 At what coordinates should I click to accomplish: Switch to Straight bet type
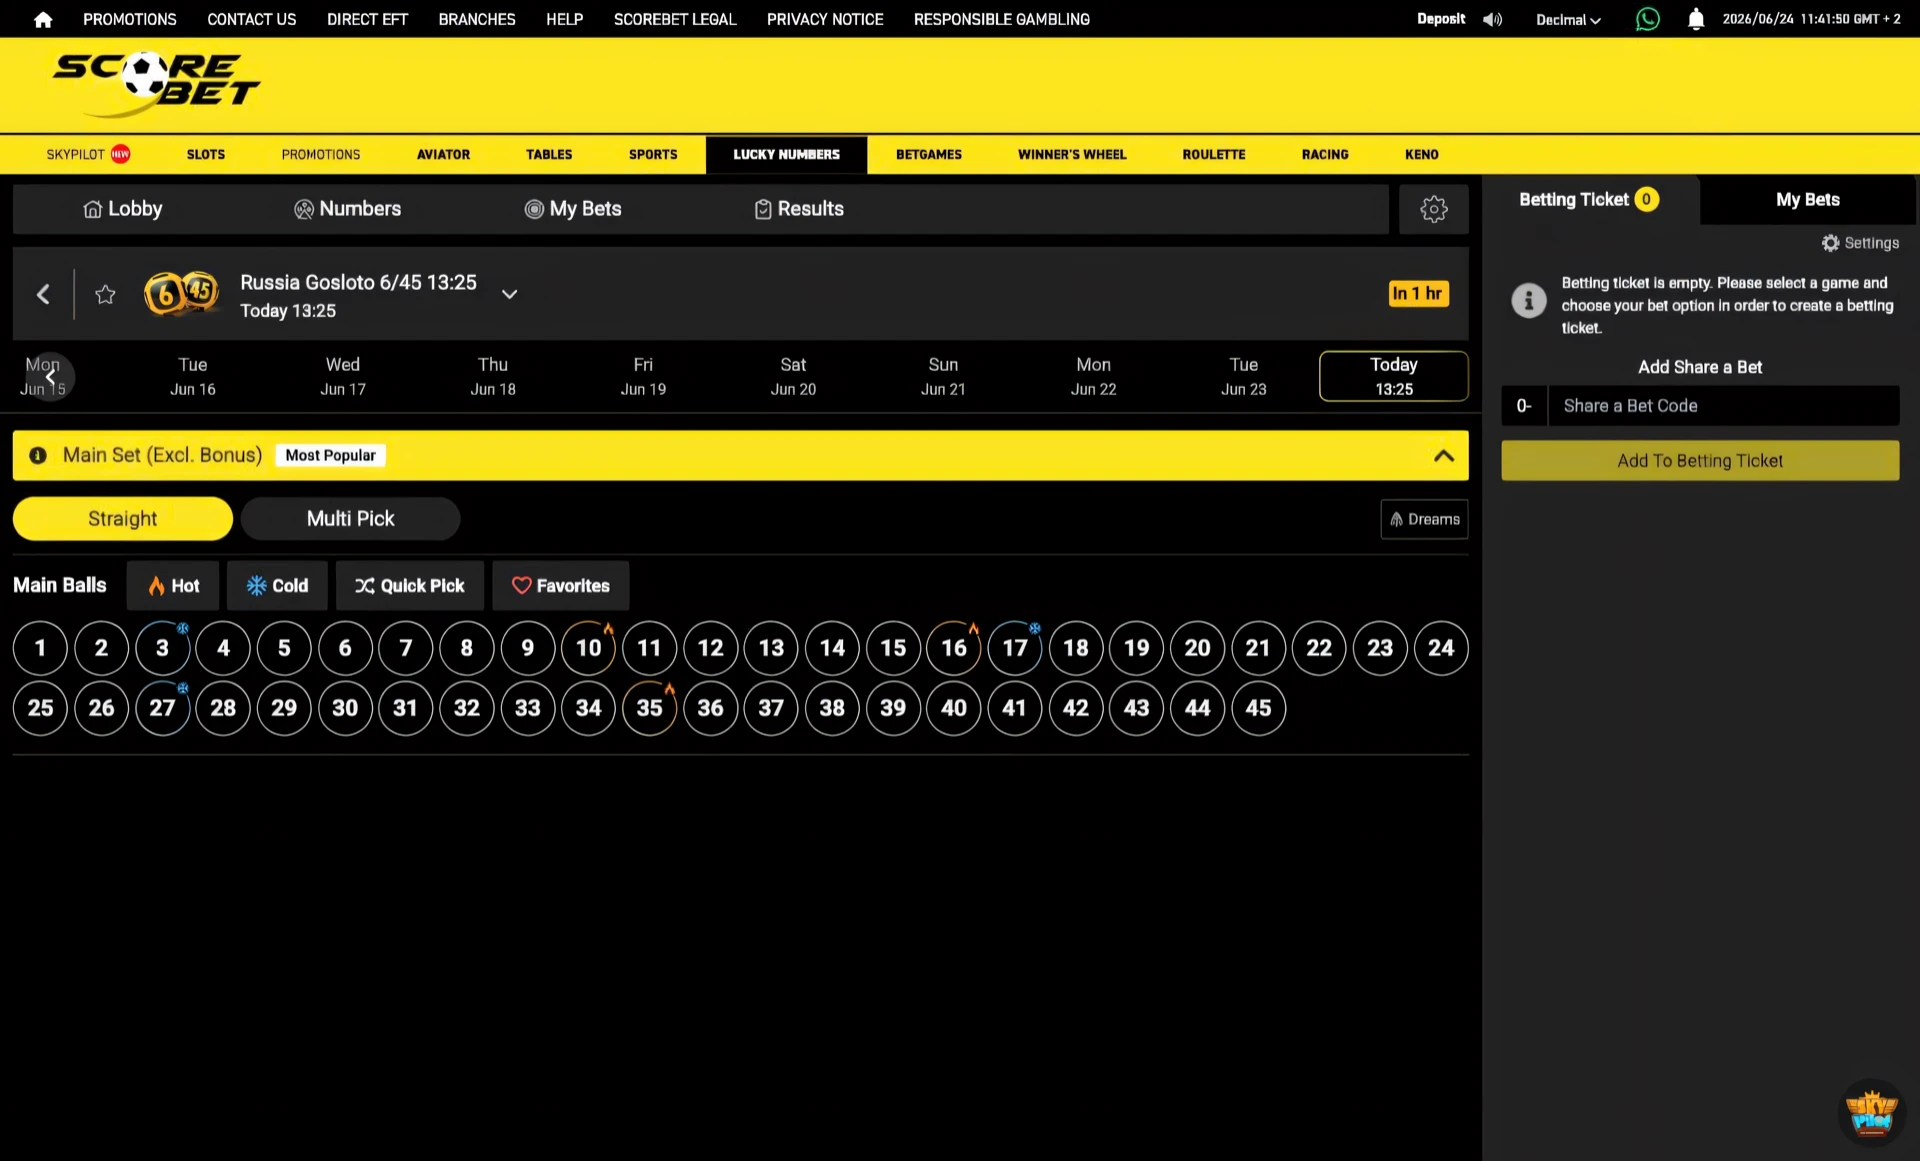click(122, 519)
